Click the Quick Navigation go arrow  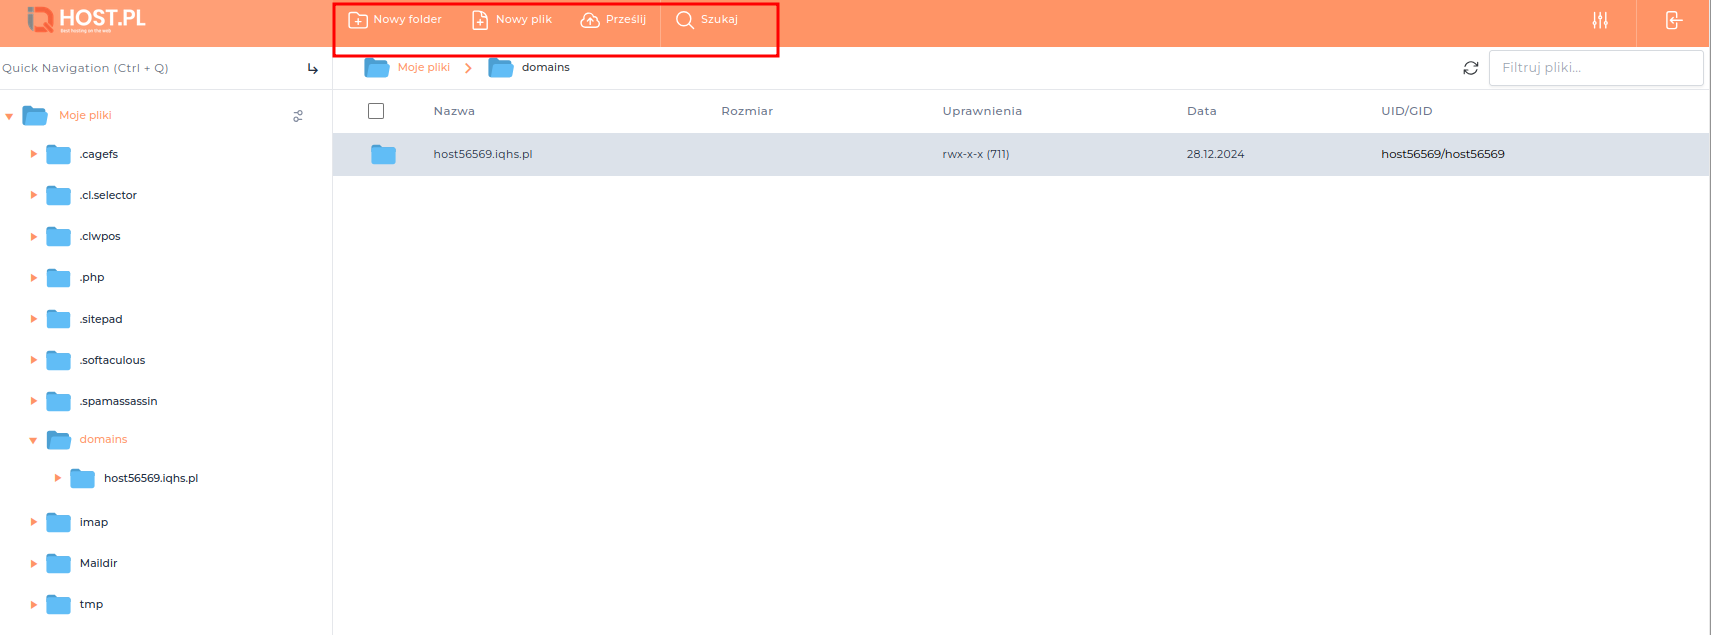313,69
